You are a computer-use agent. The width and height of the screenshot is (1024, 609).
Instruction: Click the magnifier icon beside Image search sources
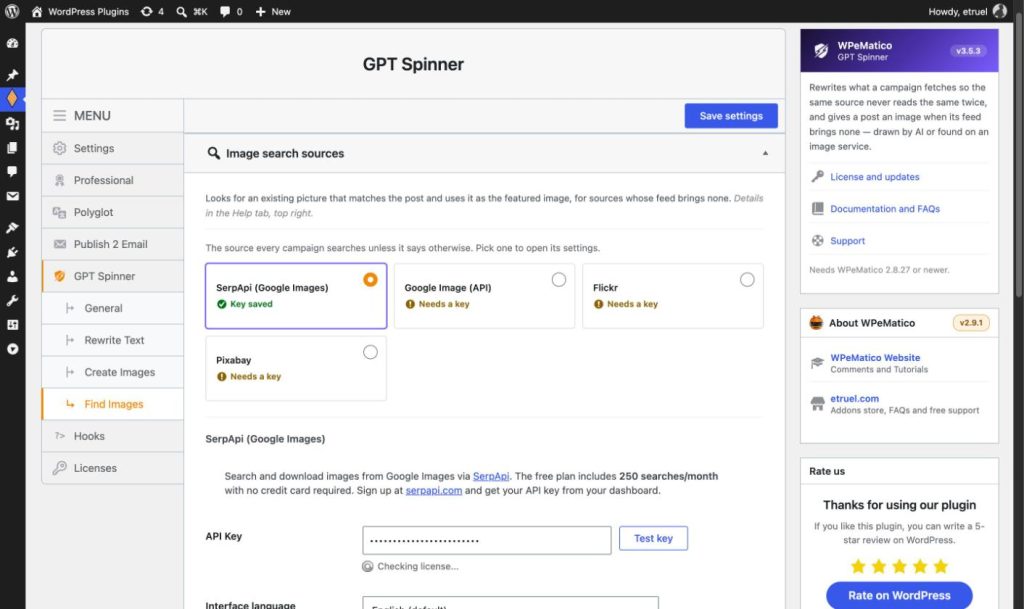(x=213, y=153)
